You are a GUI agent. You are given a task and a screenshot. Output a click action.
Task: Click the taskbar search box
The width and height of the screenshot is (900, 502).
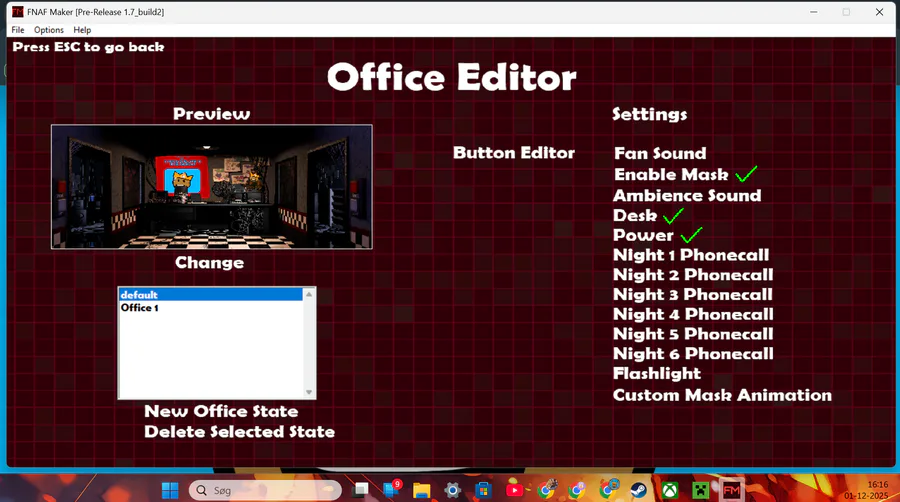click(265, 491)
